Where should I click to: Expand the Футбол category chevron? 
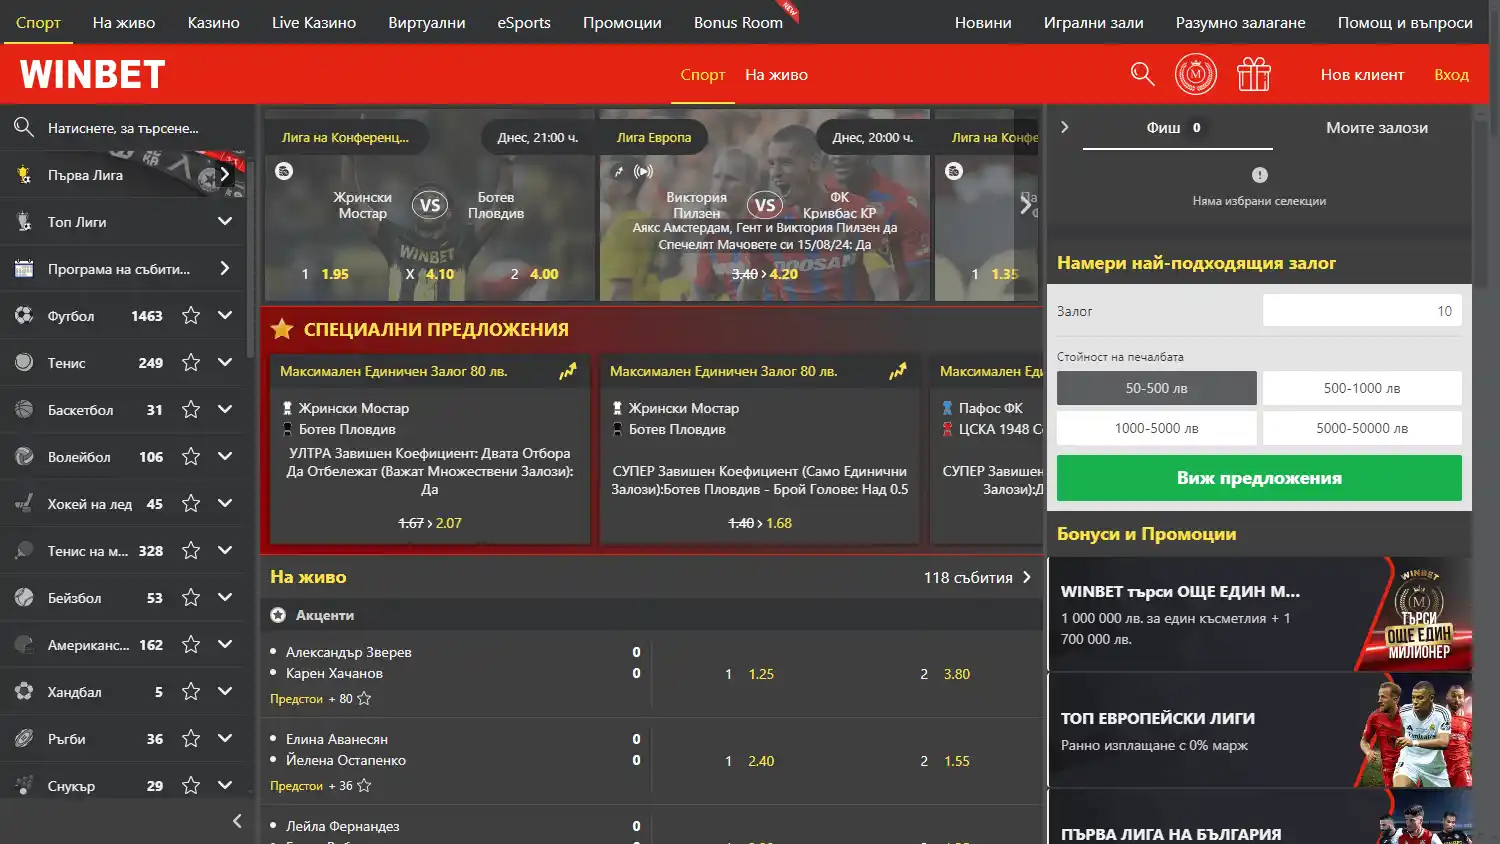coord(225,316)
